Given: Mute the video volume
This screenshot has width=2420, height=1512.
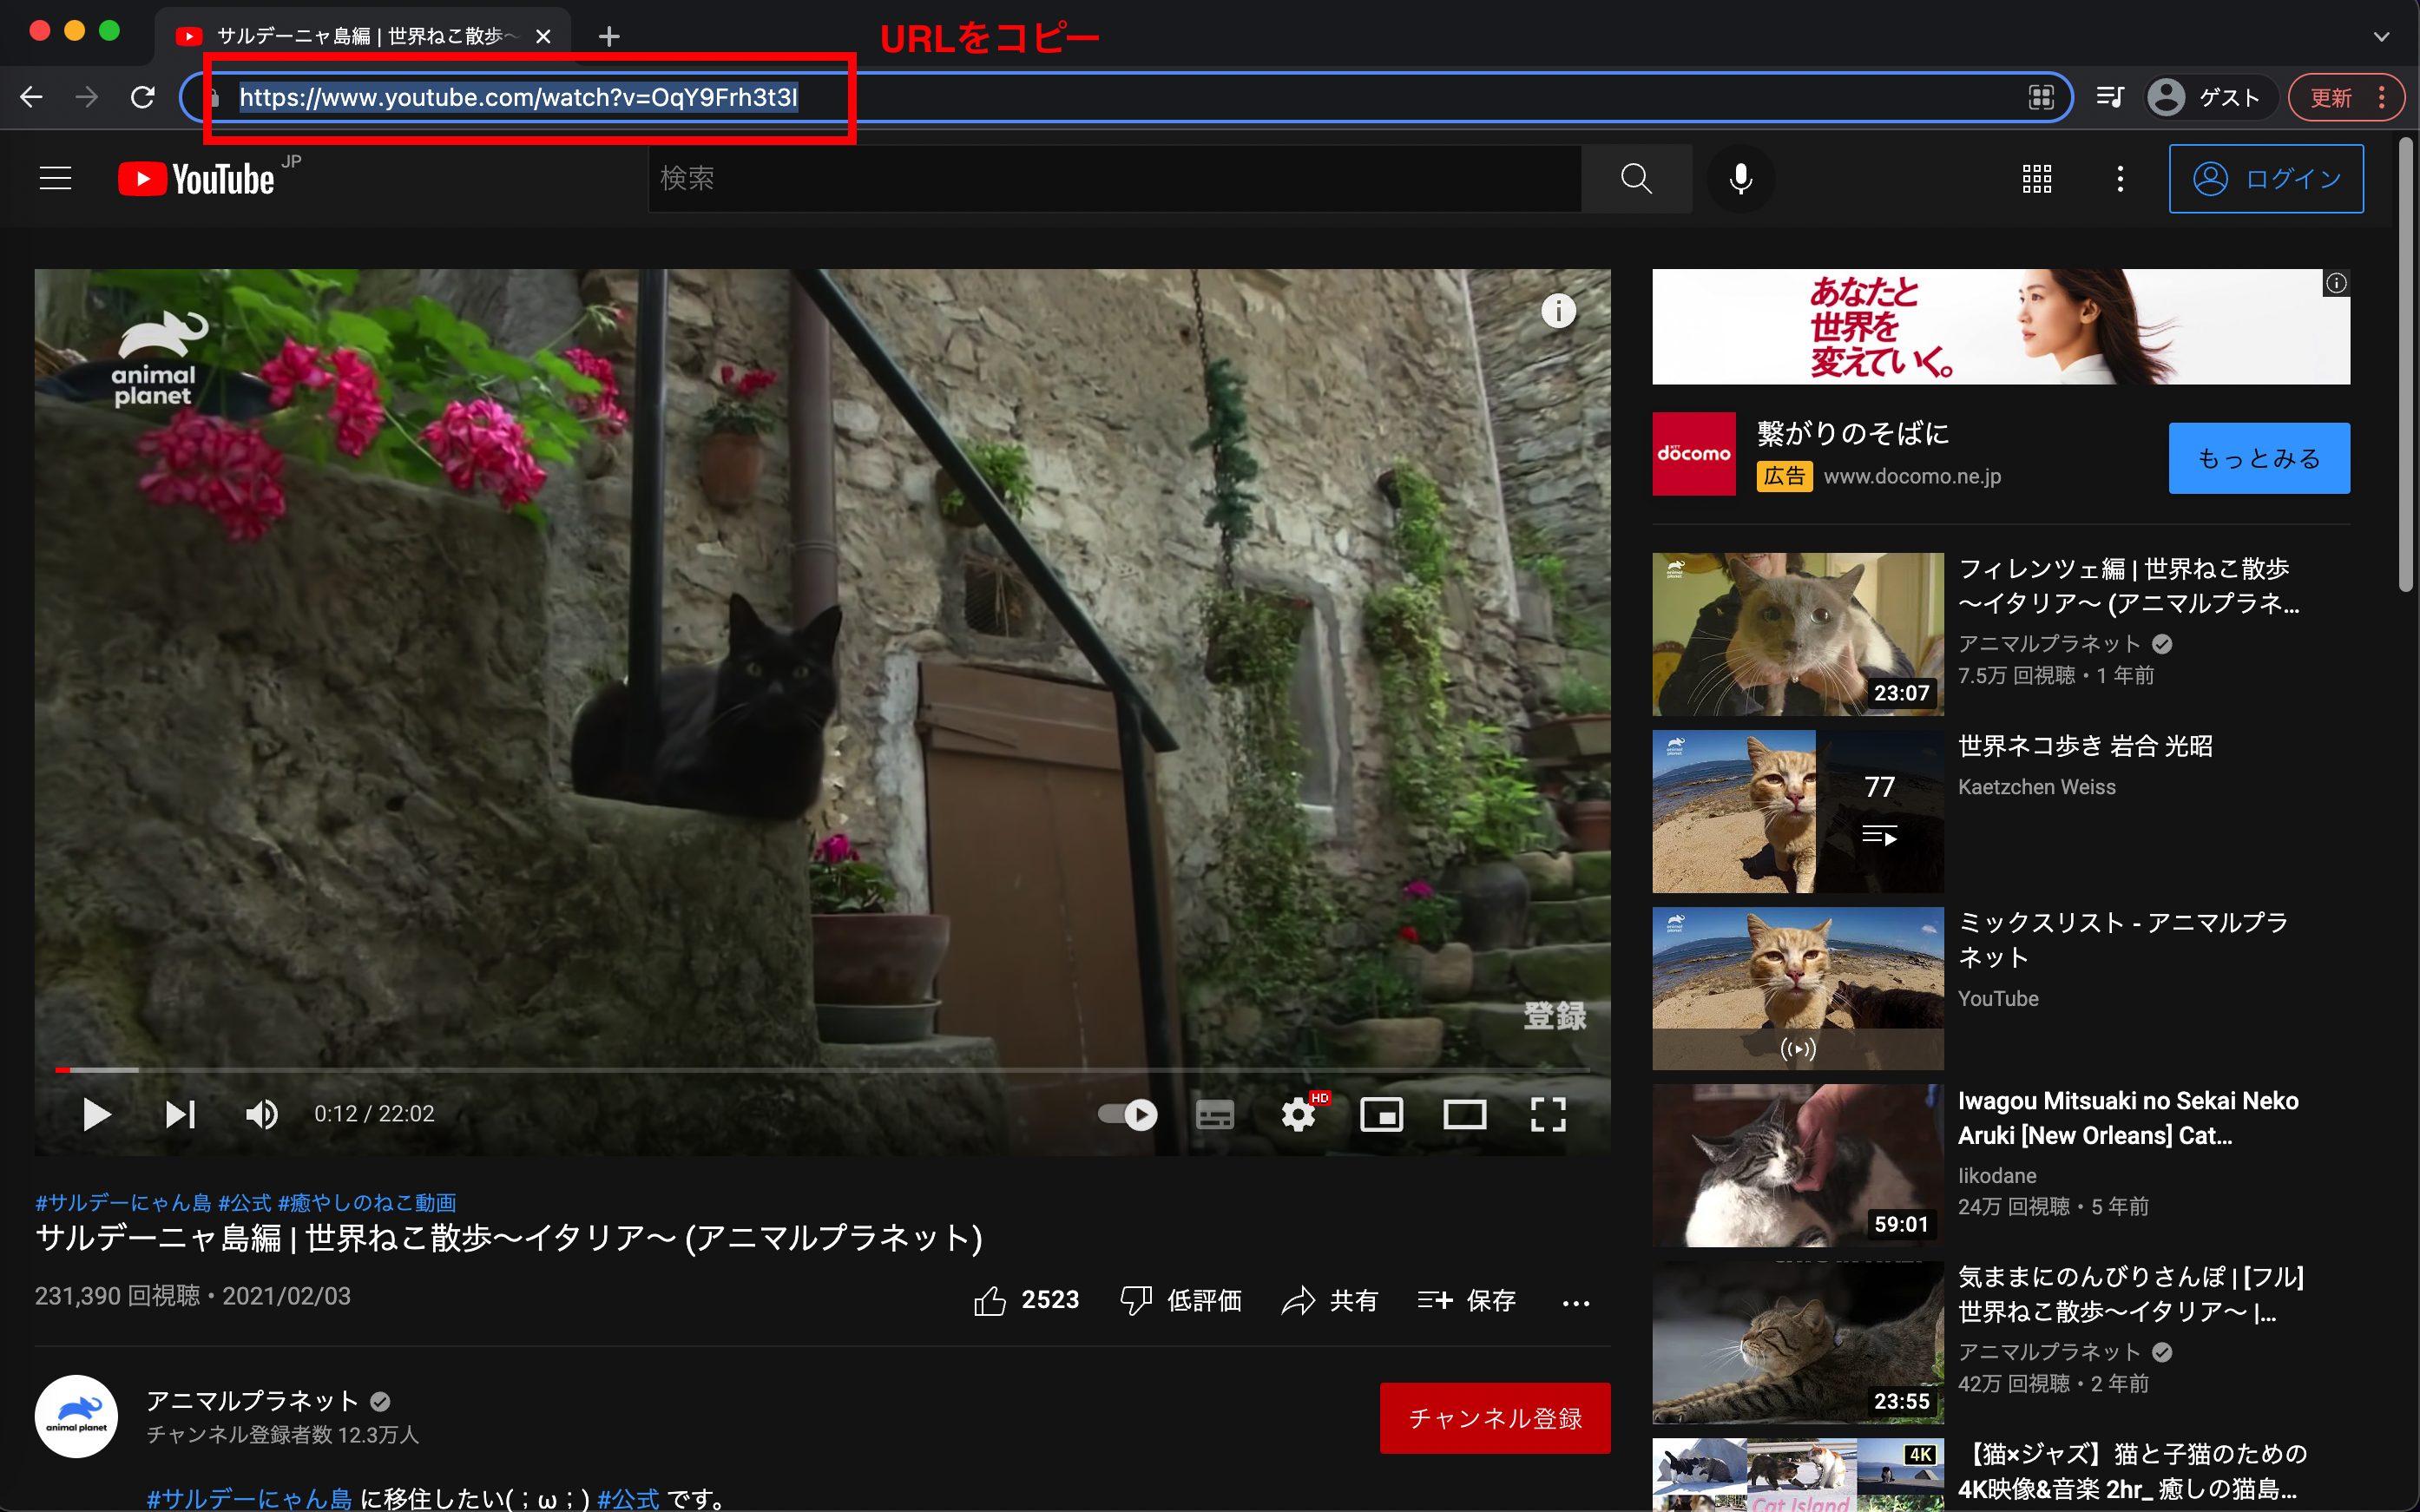Looking at the screenshot, I should pyautogui.click(x=262, y=1114).
